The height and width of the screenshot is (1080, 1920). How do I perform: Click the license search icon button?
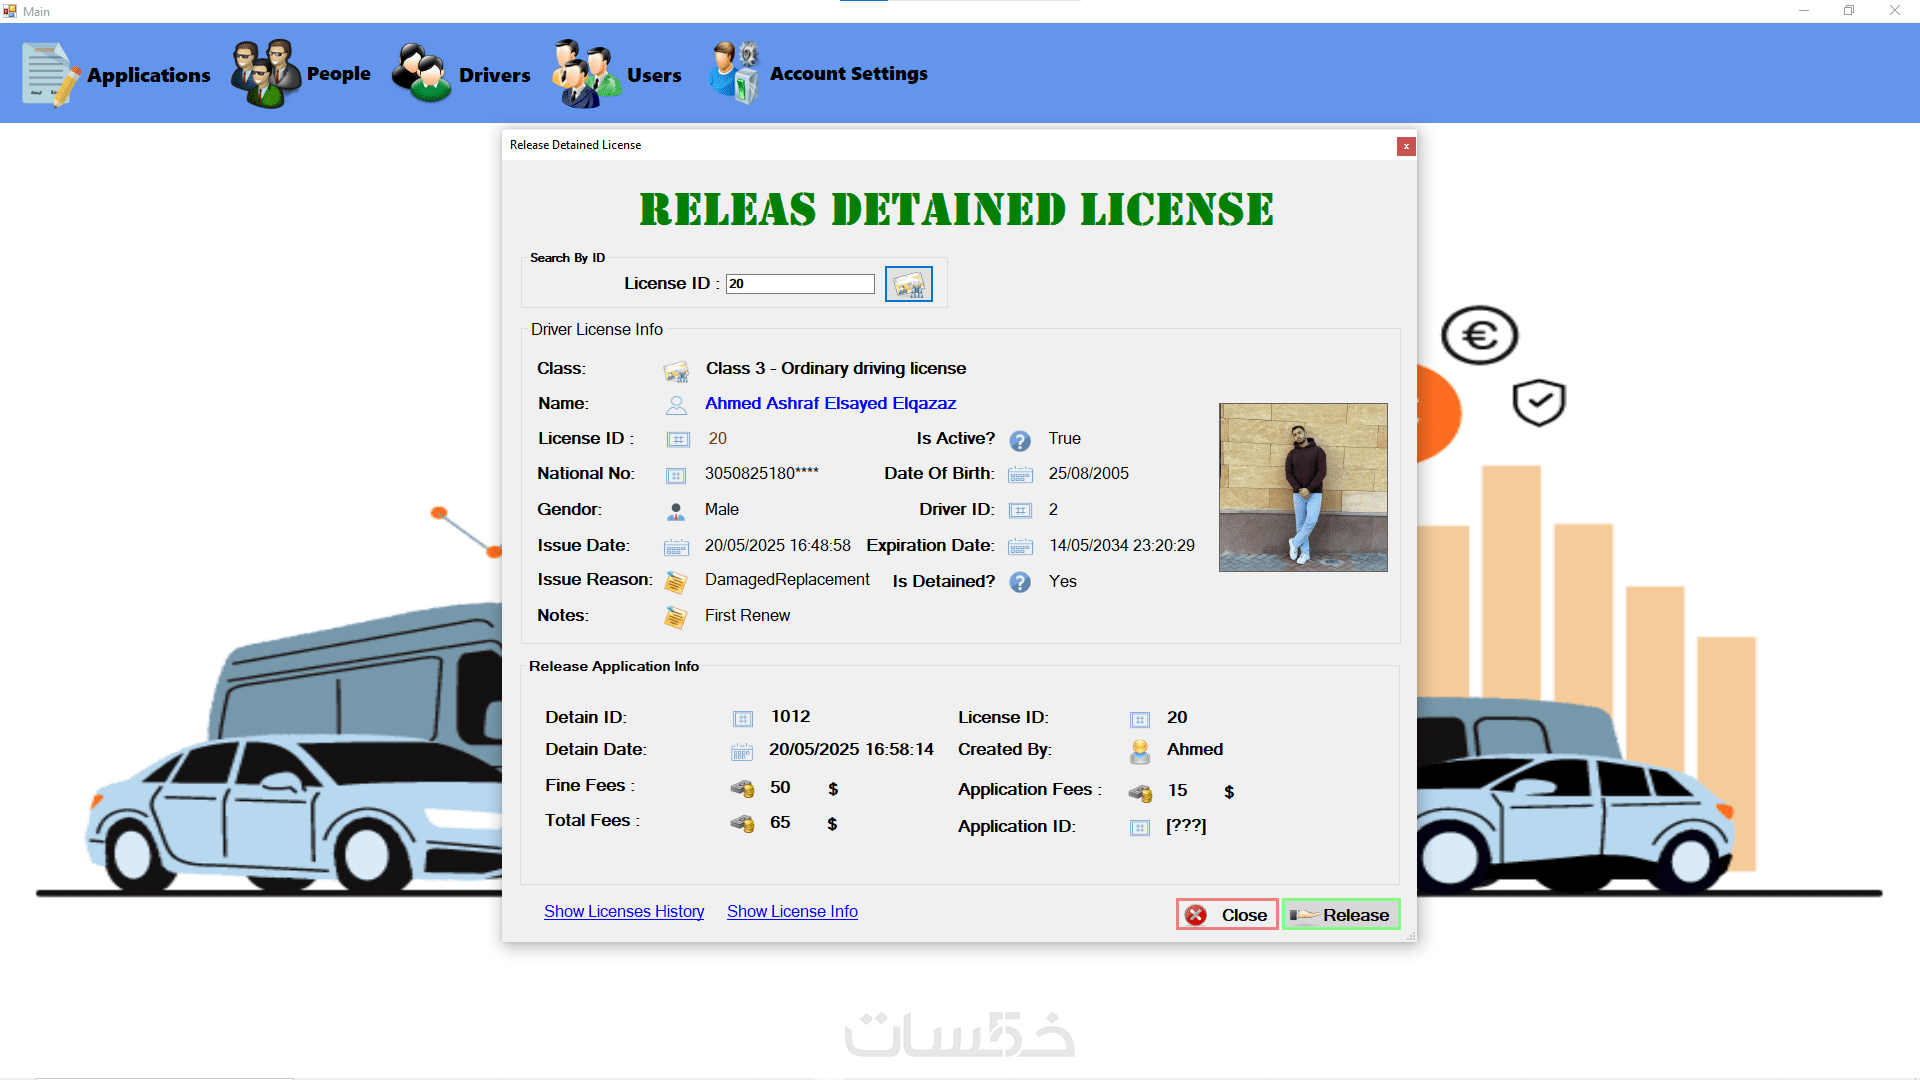pyautogui.click(x=908, y=284)
